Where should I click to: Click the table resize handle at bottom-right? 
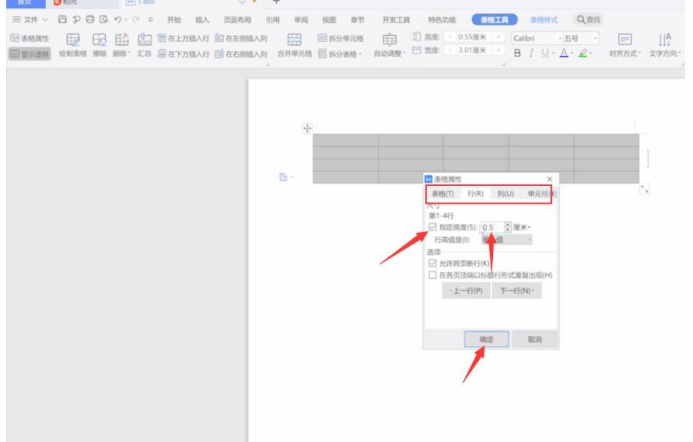[x=644, y=189]
